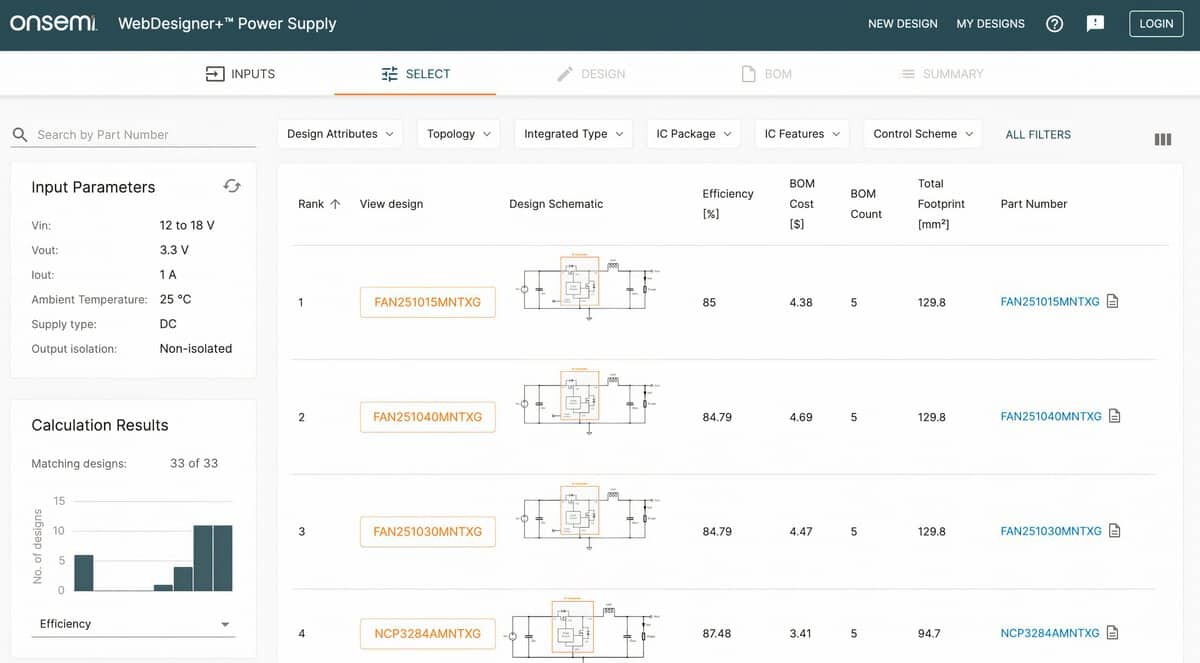Click the Rank sort arrow icon
The image size is (1200, 663).
point(335,204)
